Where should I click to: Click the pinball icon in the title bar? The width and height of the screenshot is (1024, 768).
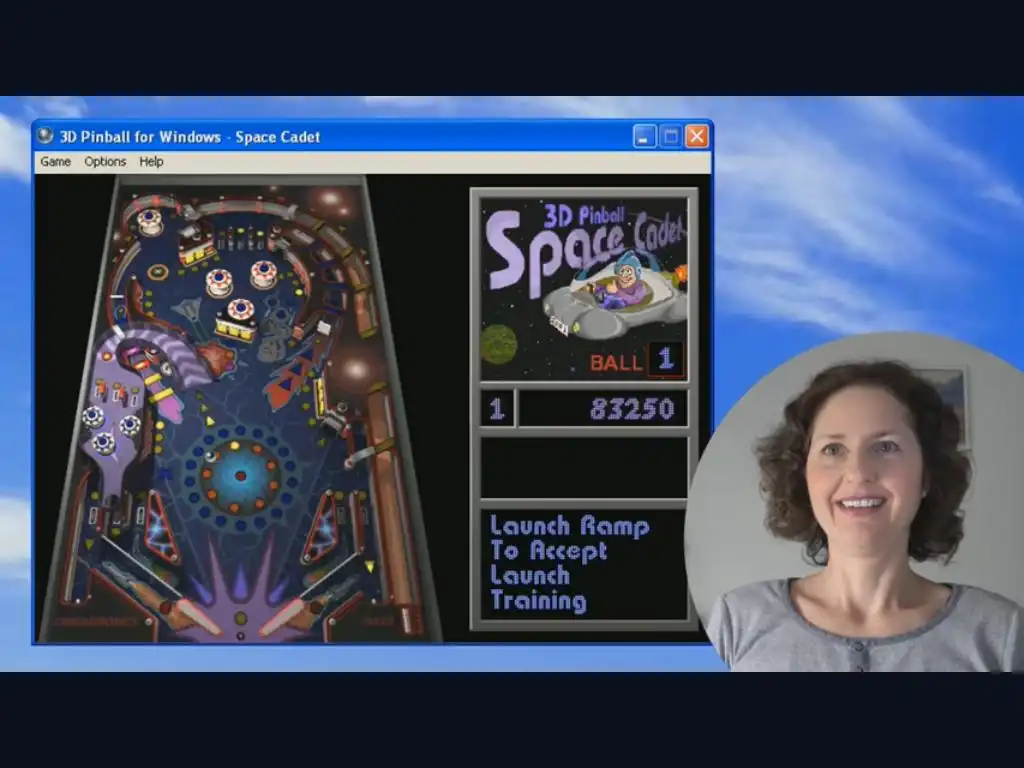(45, 135)
